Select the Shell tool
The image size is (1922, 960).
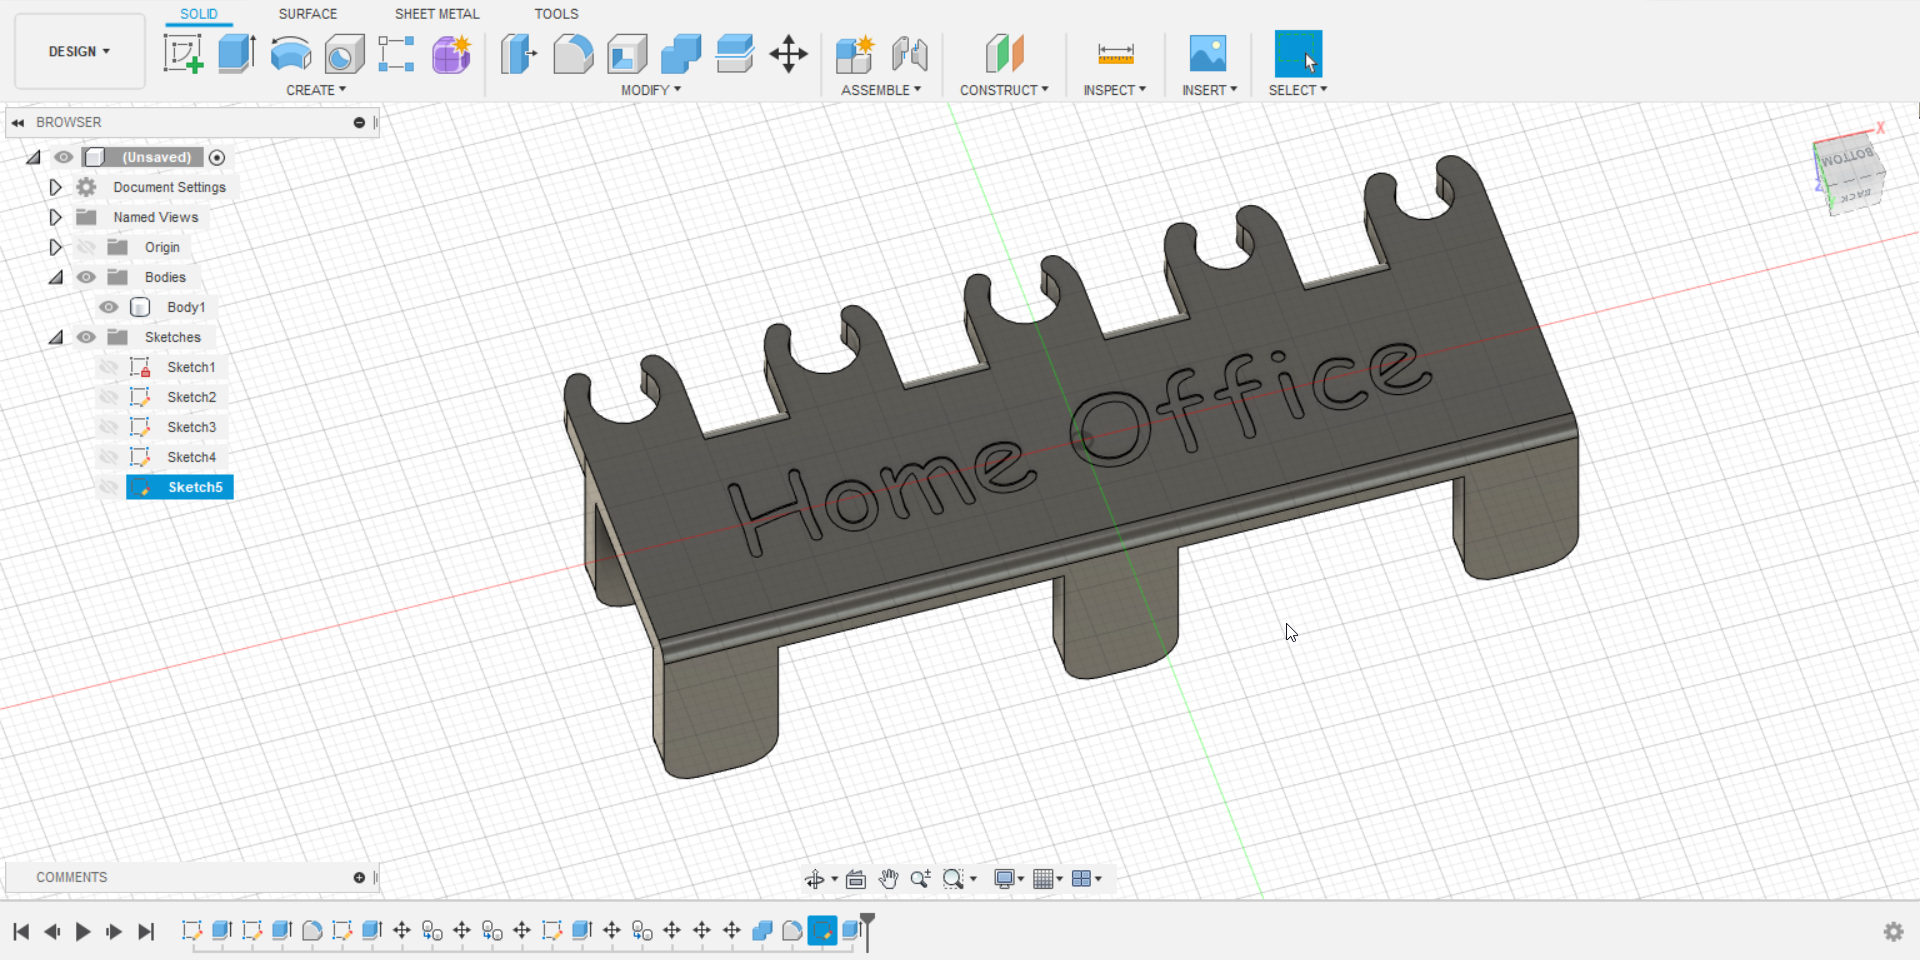627,54
